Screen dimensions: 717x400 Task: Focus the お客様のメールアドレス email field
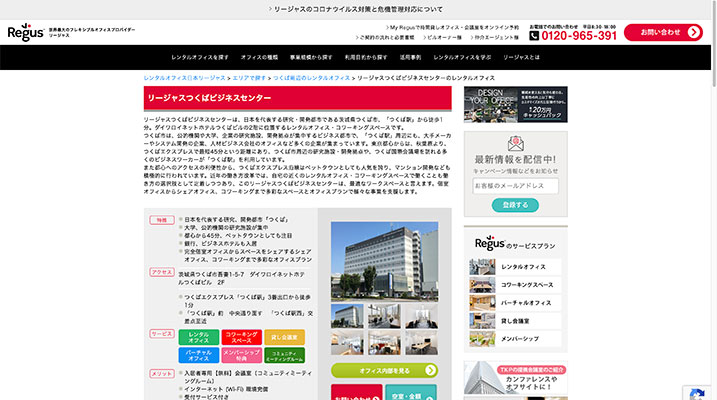click(x=515, y=186)
